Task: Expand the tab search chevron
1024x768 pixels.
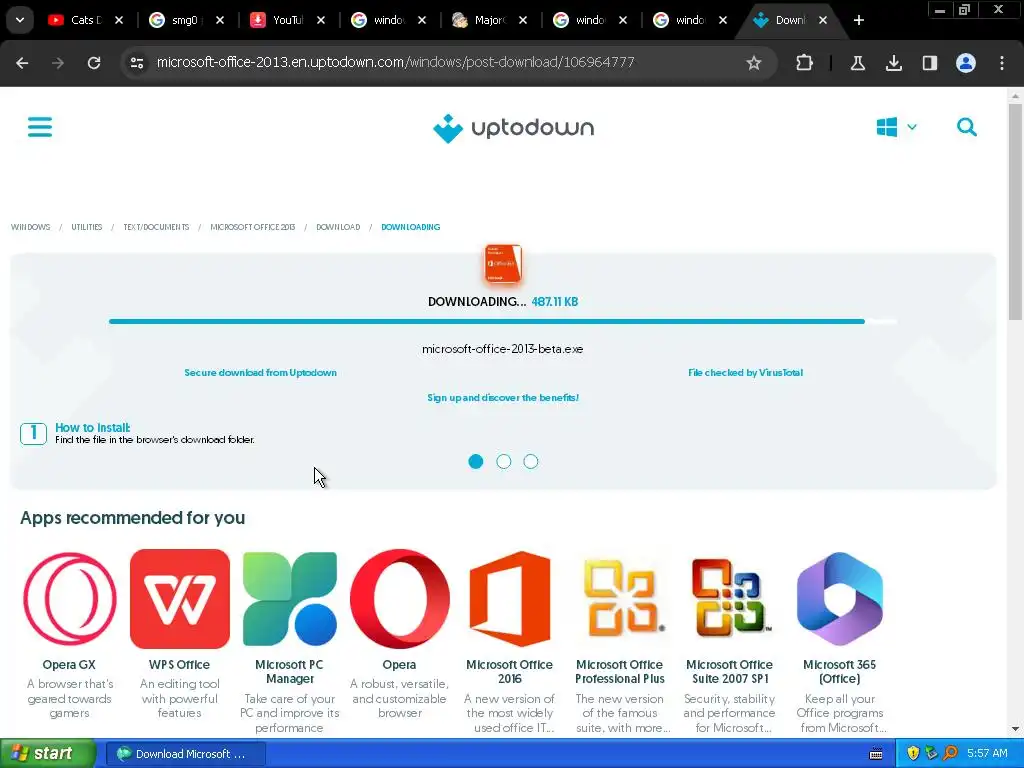Action: click(x=20, y=20)
